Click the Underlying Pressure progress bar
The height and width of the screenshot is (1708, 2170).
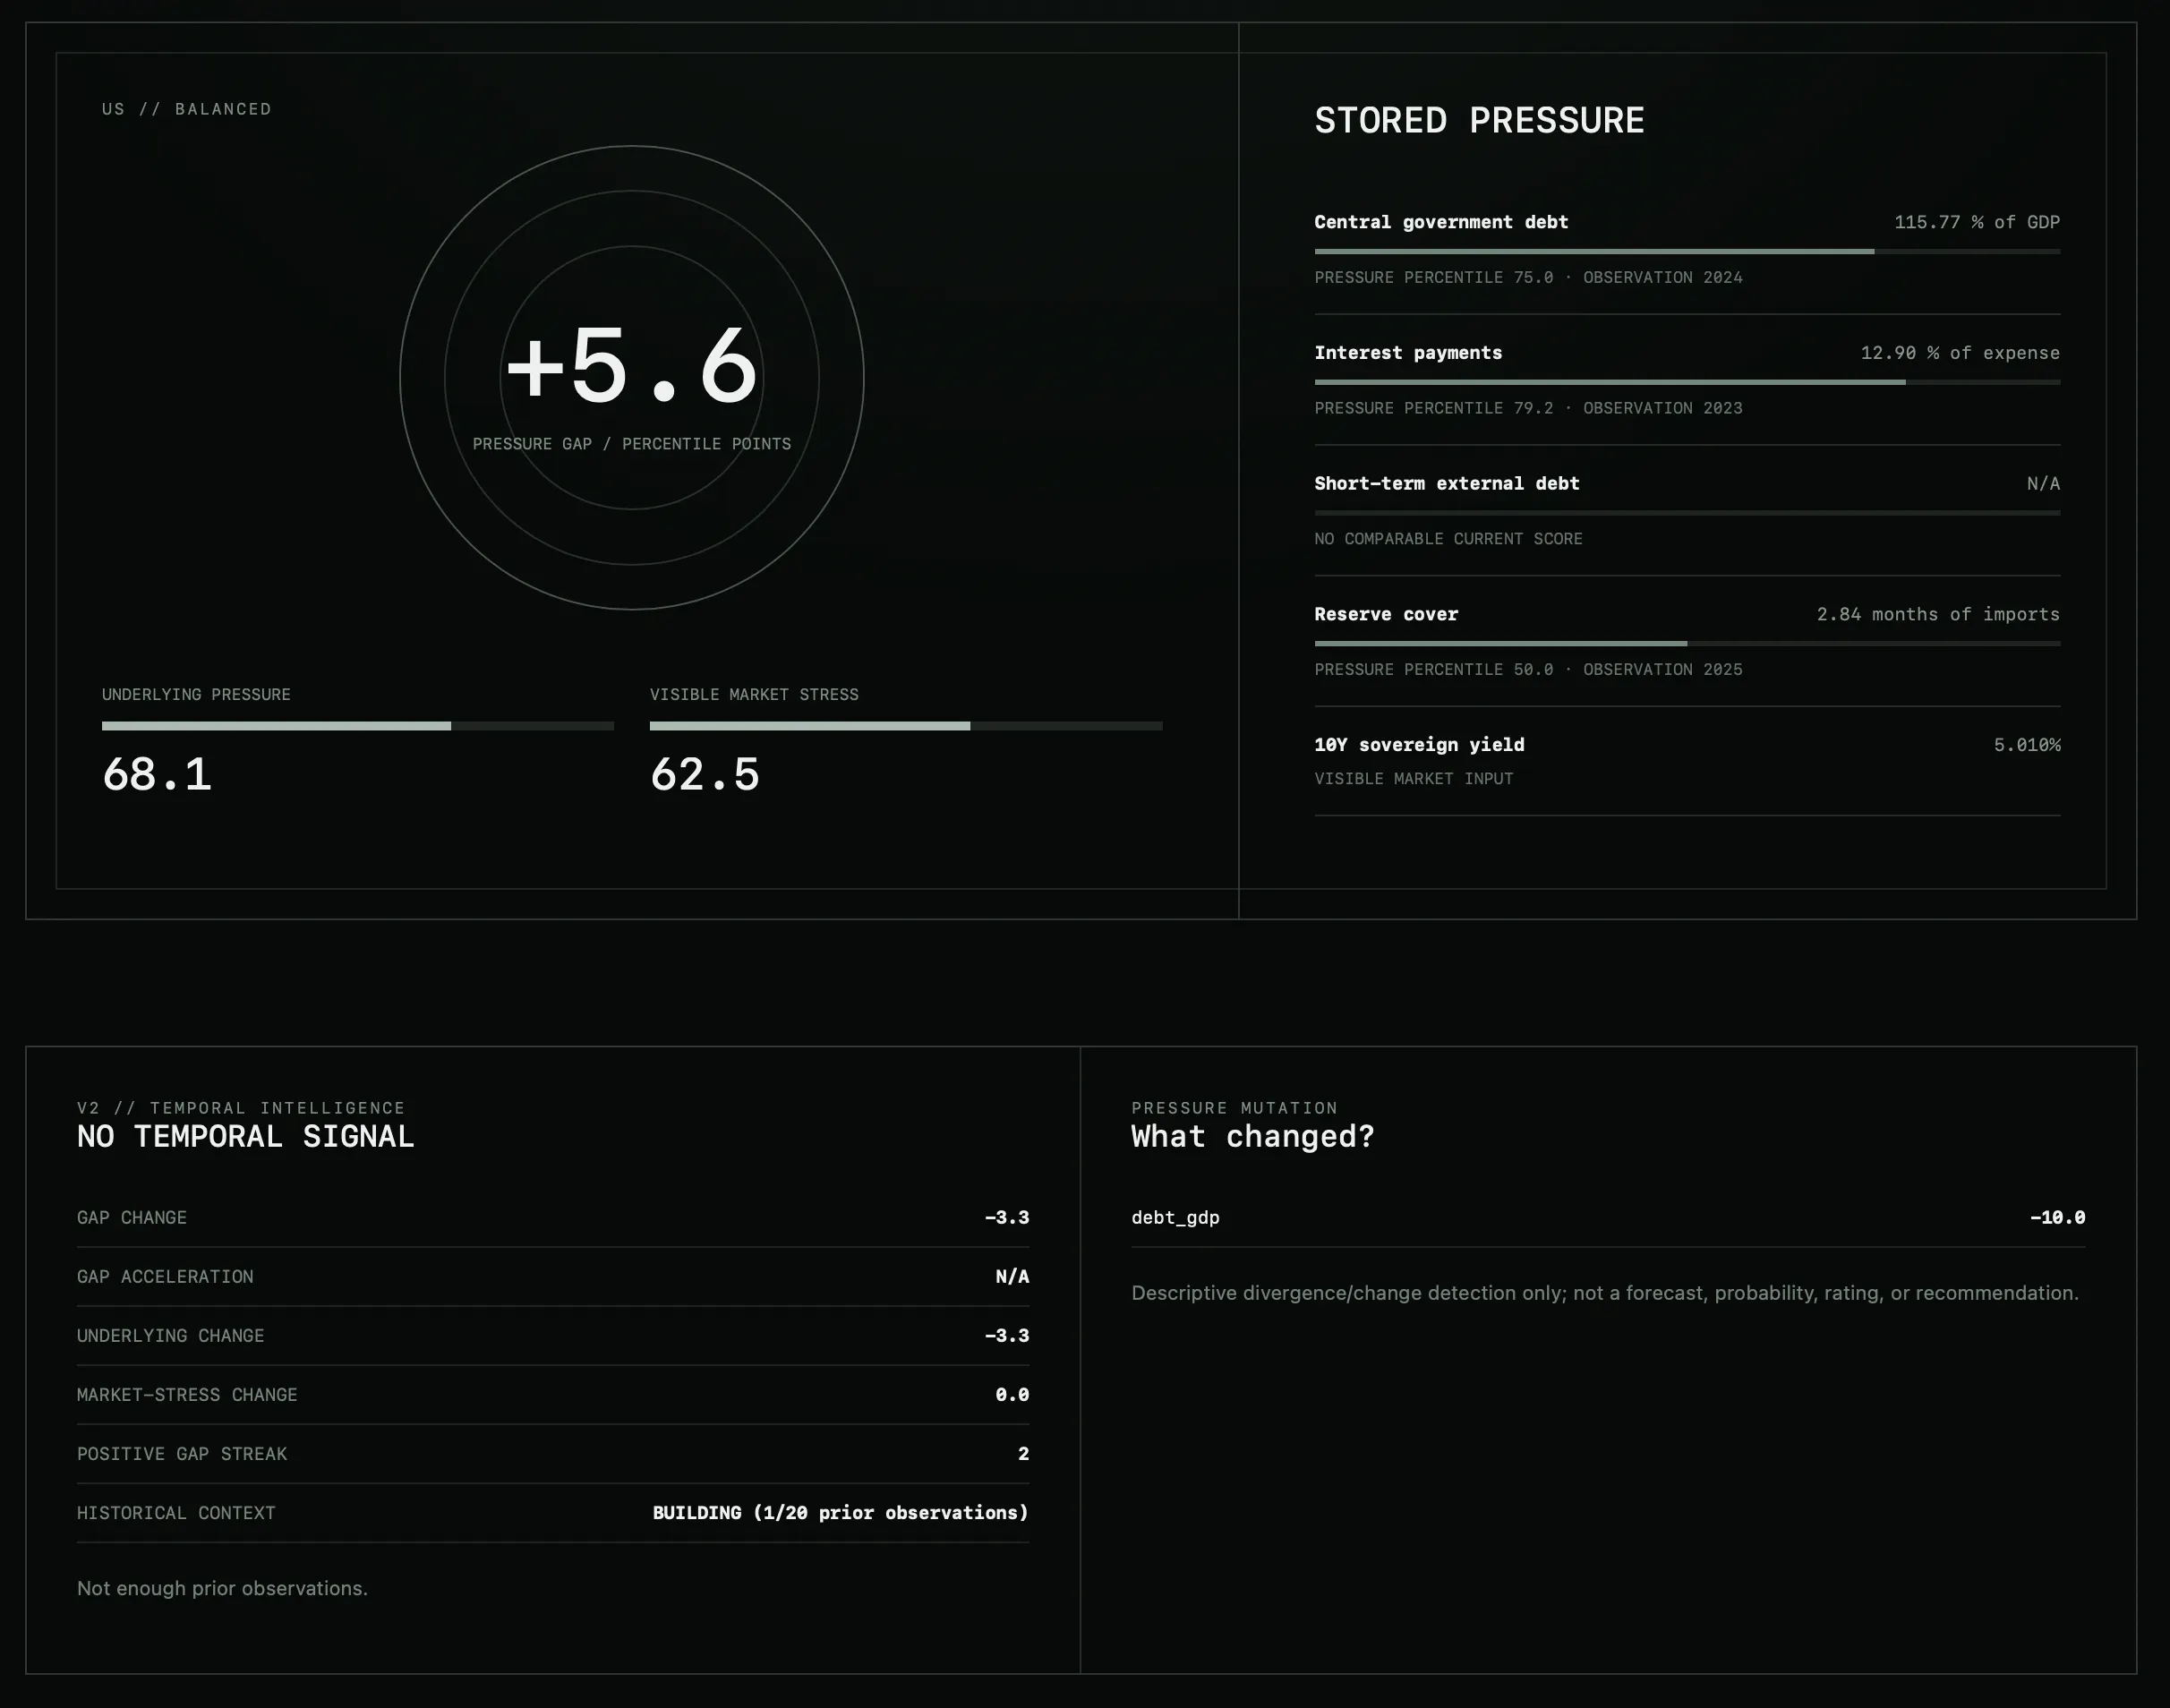(358, 726)
